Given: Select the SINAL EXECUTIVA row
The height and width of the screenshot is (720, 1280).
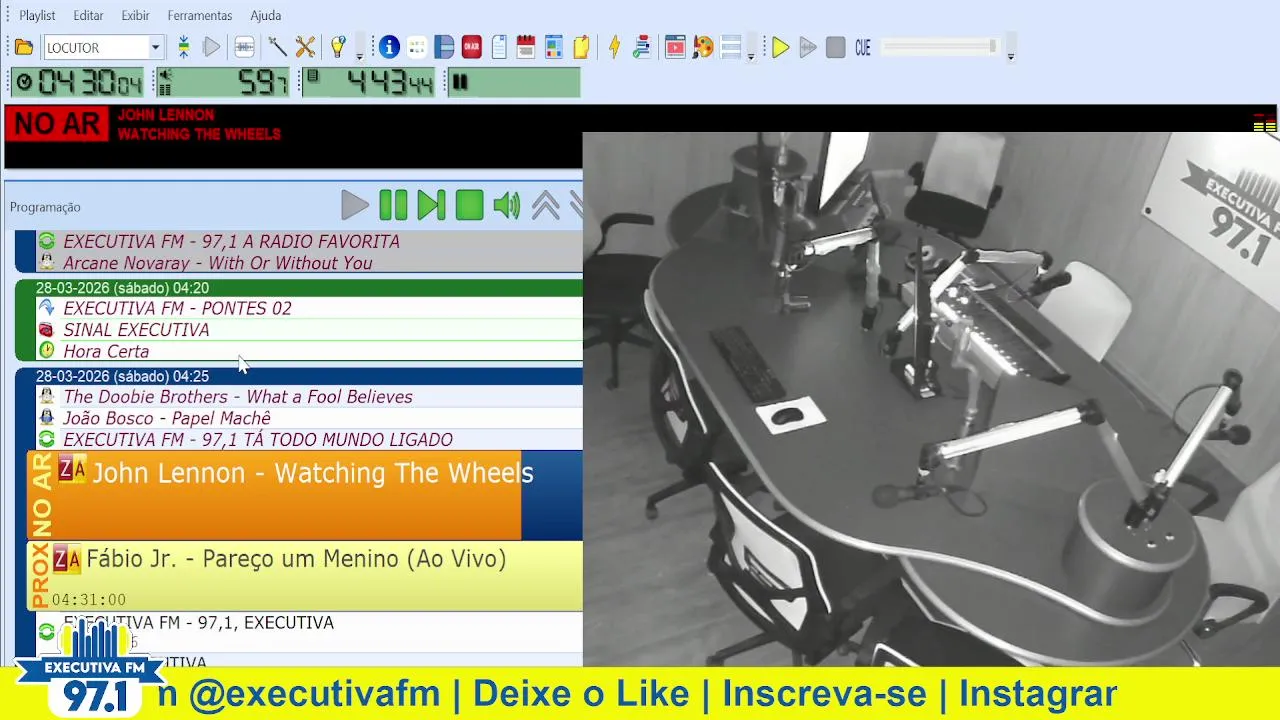Looking at the screenshot, I should tap(309, 330).
